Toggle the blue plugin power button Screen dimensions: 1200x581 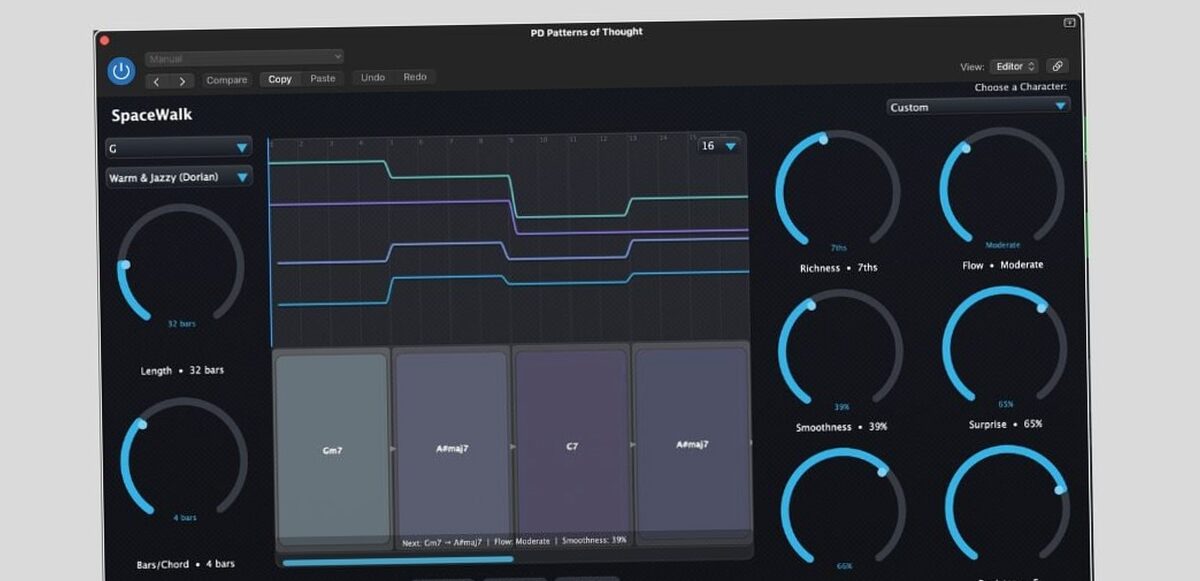(121, 71)
